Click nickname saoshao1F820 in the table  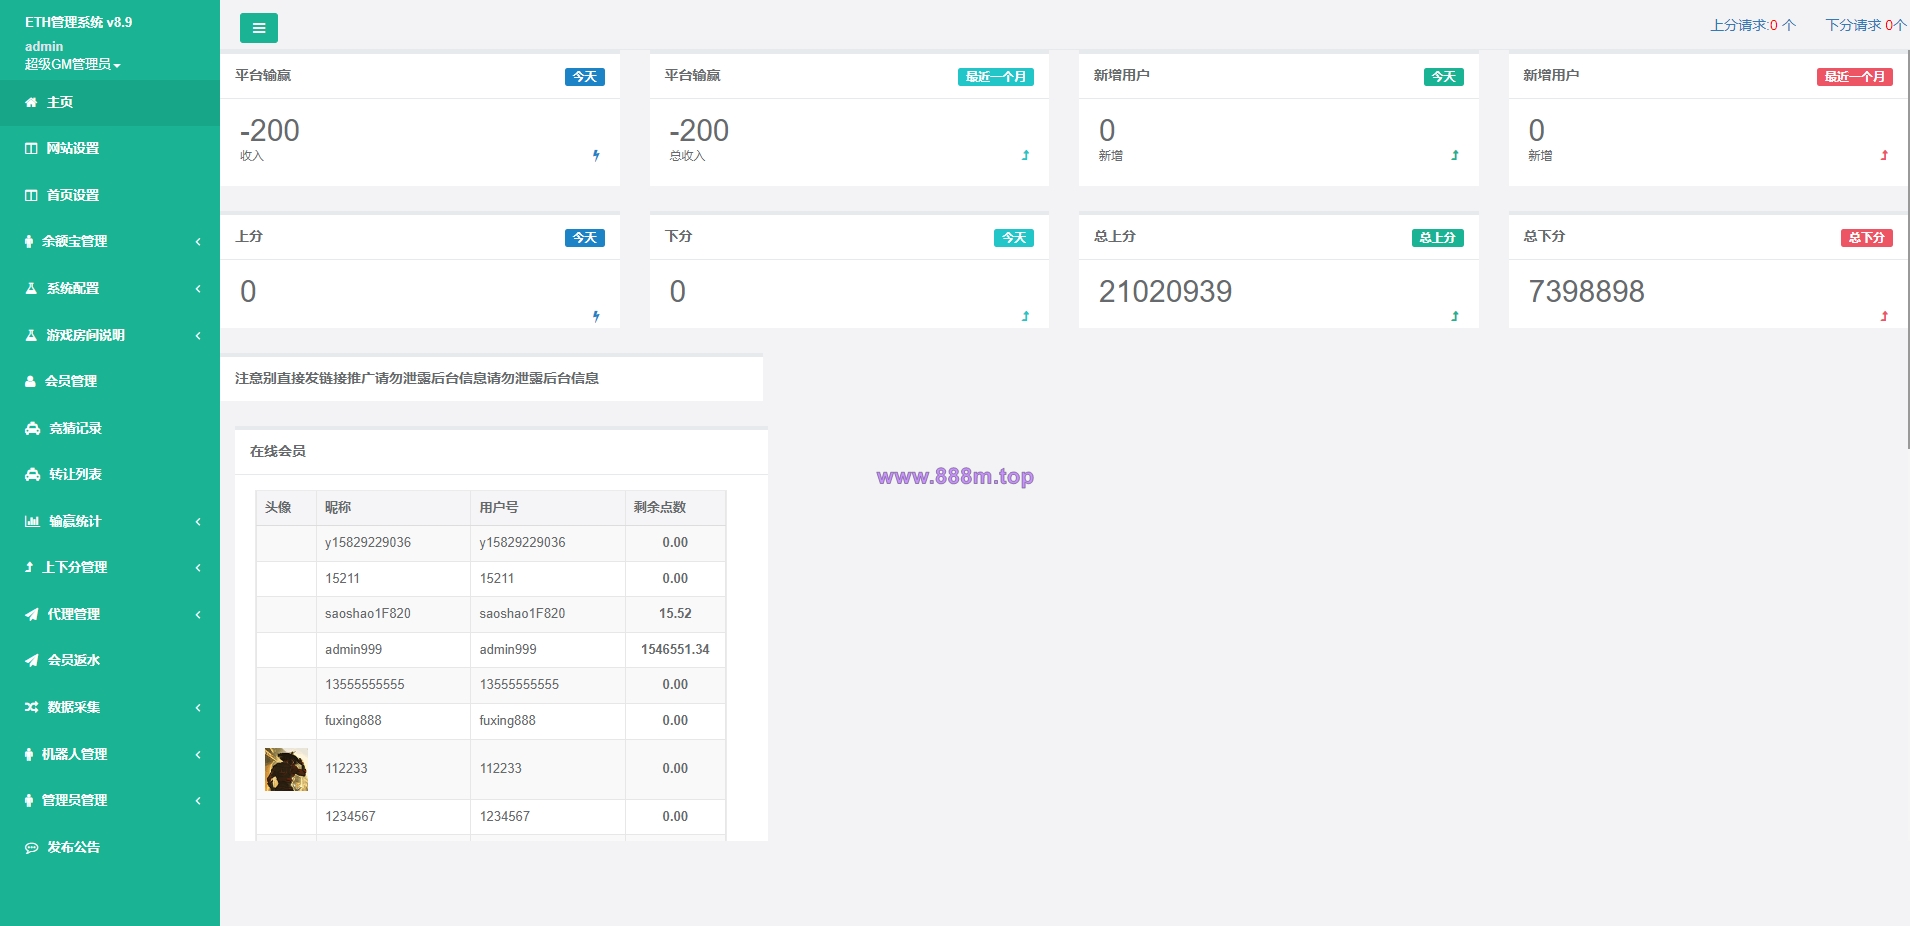click(368, 613)
